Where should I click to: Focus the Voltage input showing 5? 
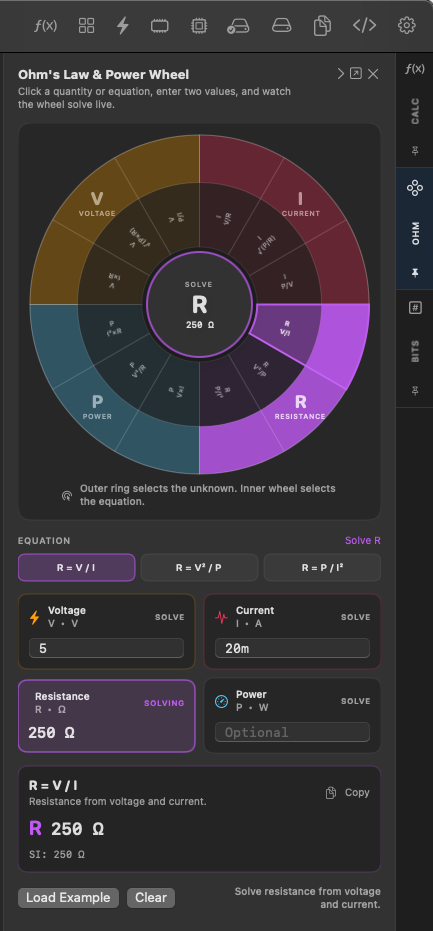(106, 648)
